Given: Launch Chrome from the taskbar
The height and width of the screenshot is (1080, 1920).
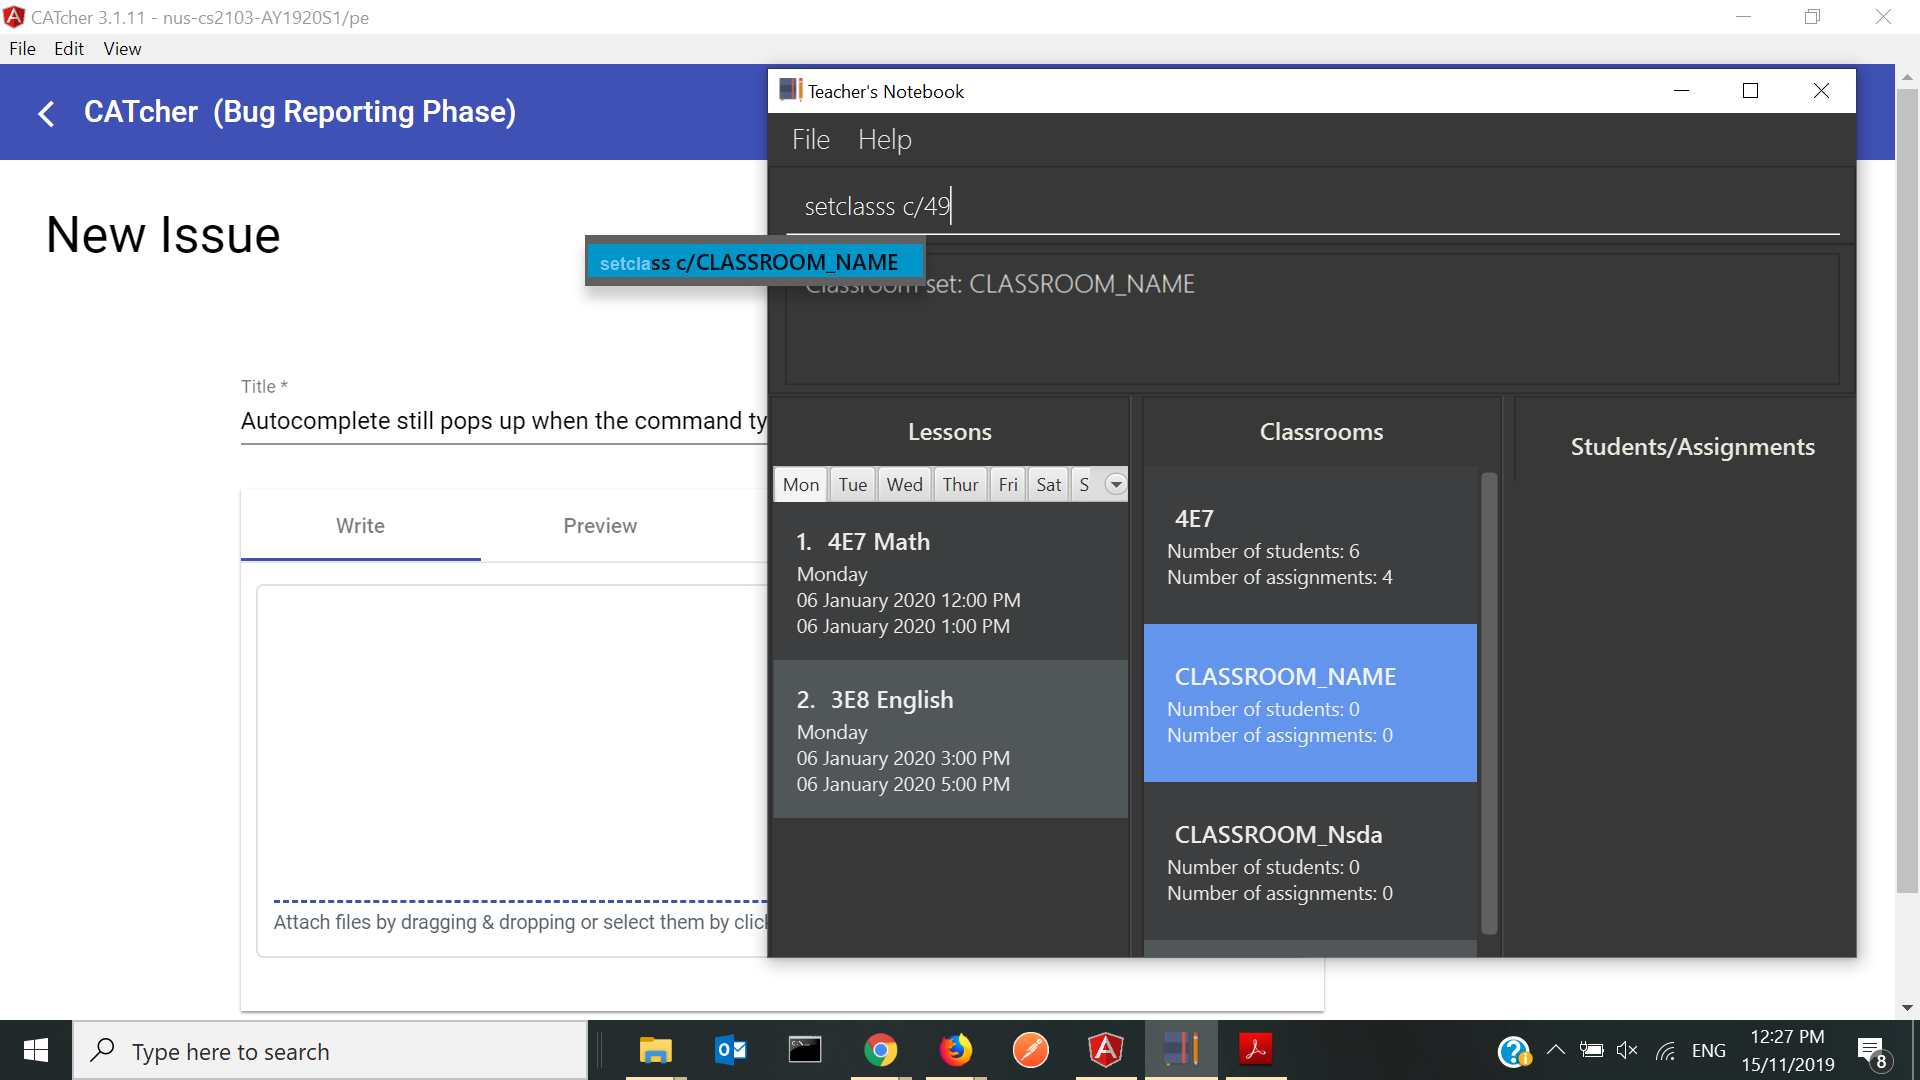Looking at the screenshot, I should [x=880, y=1050].
